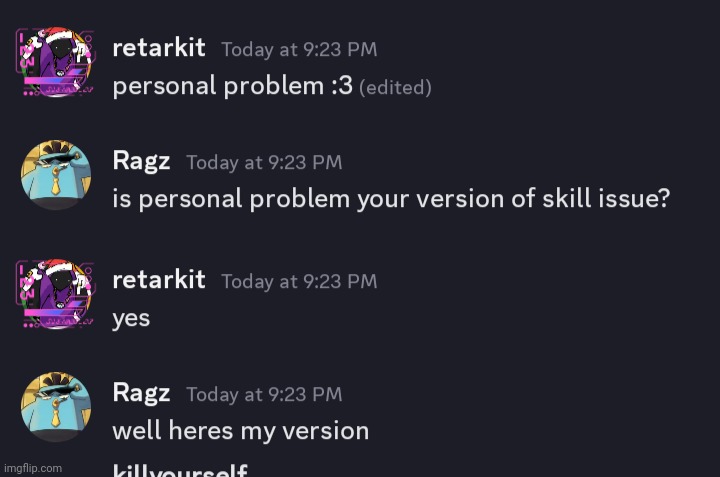Open the retarkit username on the first message
The width and height of the screenshot is (720, 477).
click(159, 48)
